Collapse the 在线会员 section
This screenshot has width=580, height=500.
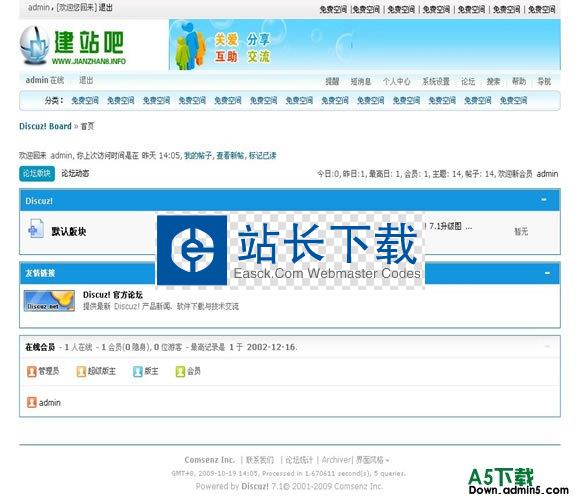547,347
